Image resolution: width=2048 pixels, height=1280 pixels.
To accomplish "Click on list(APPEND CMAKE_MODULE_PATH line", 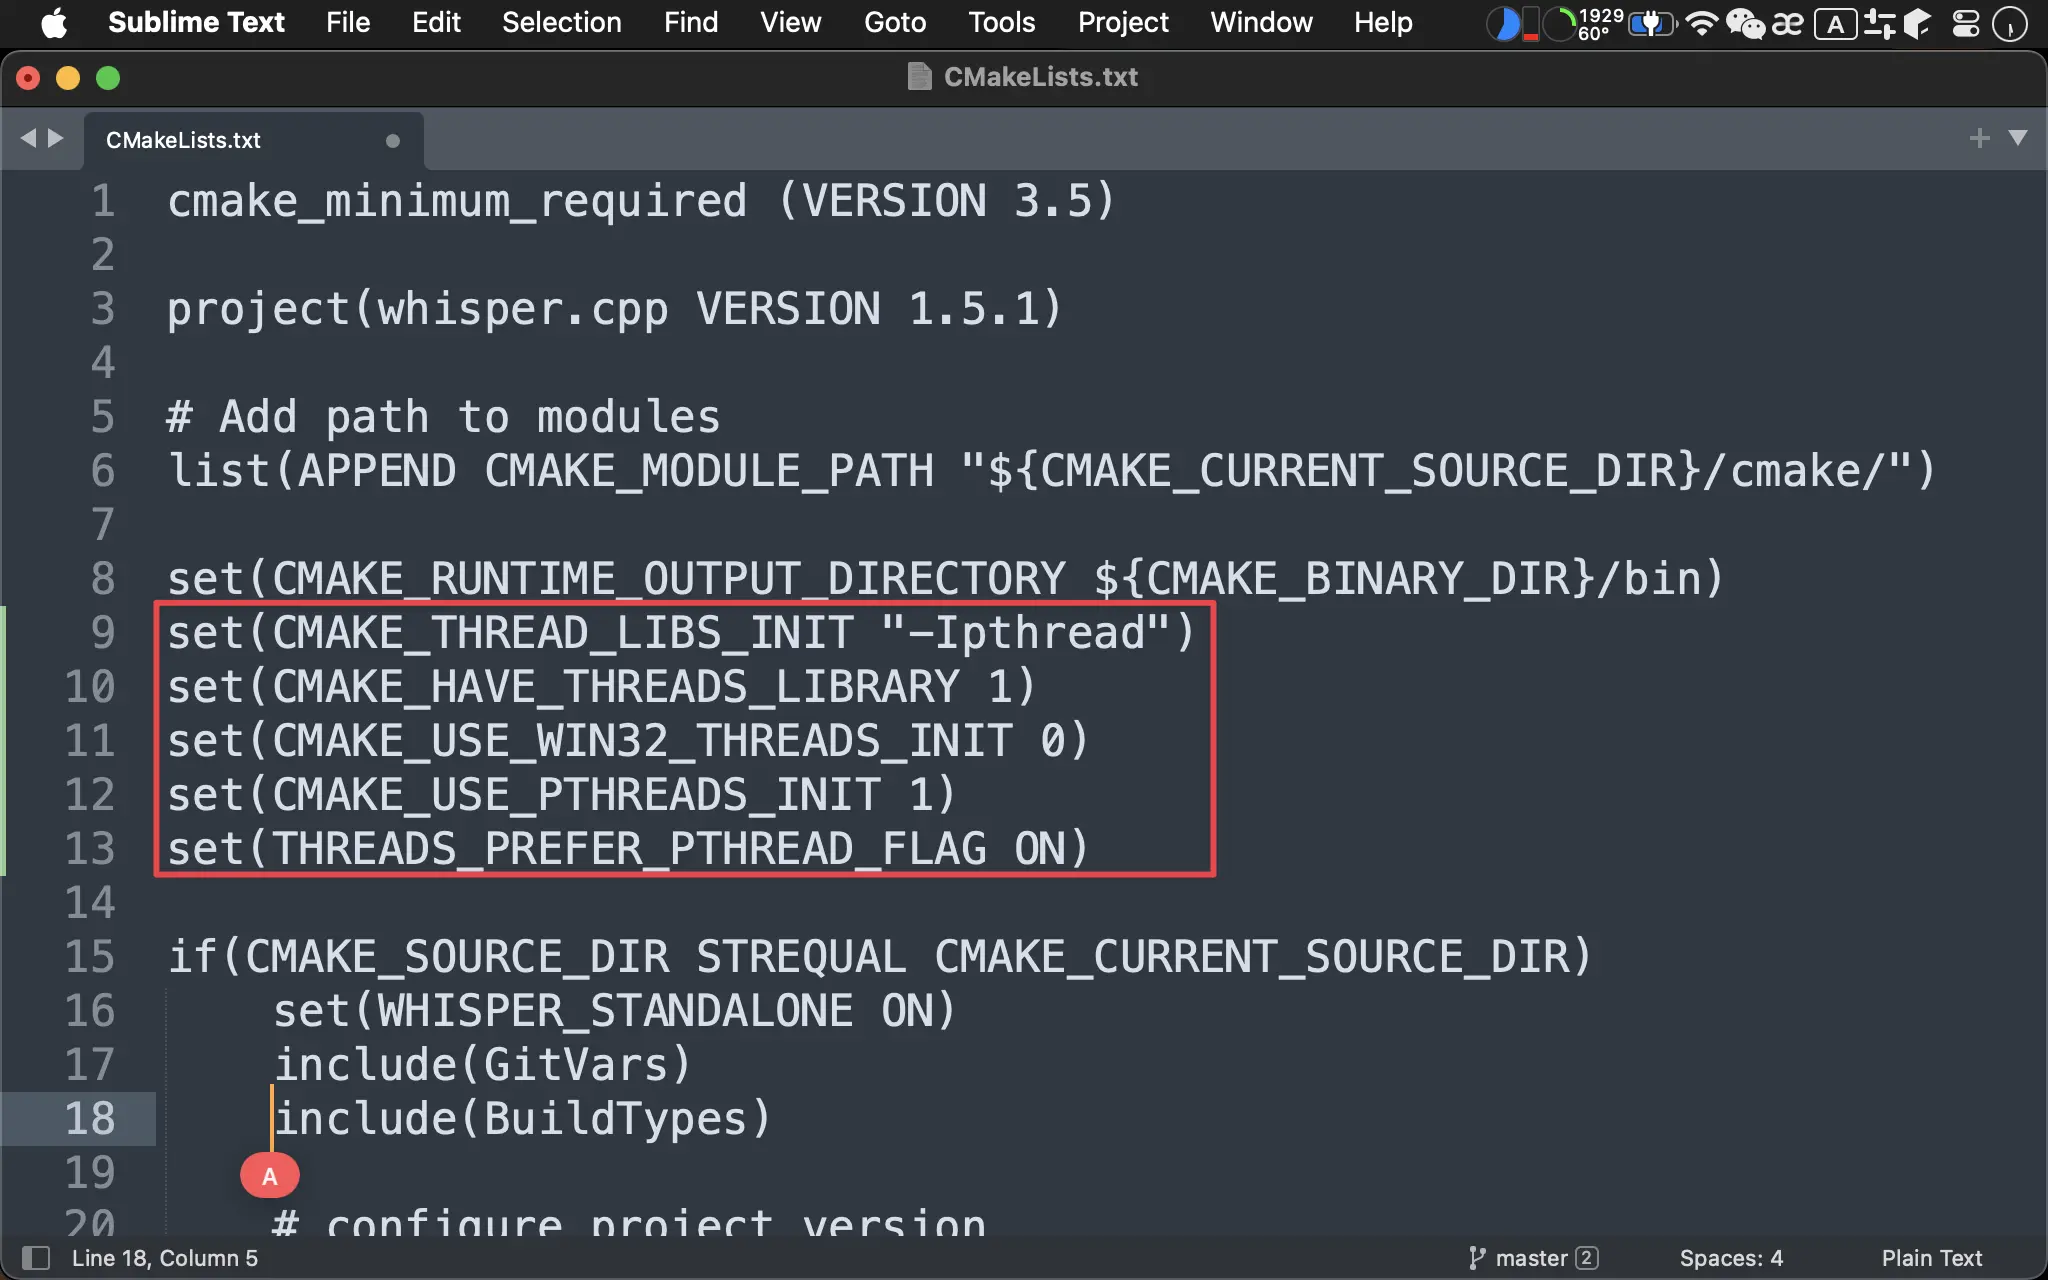I will pos(1051,471).
